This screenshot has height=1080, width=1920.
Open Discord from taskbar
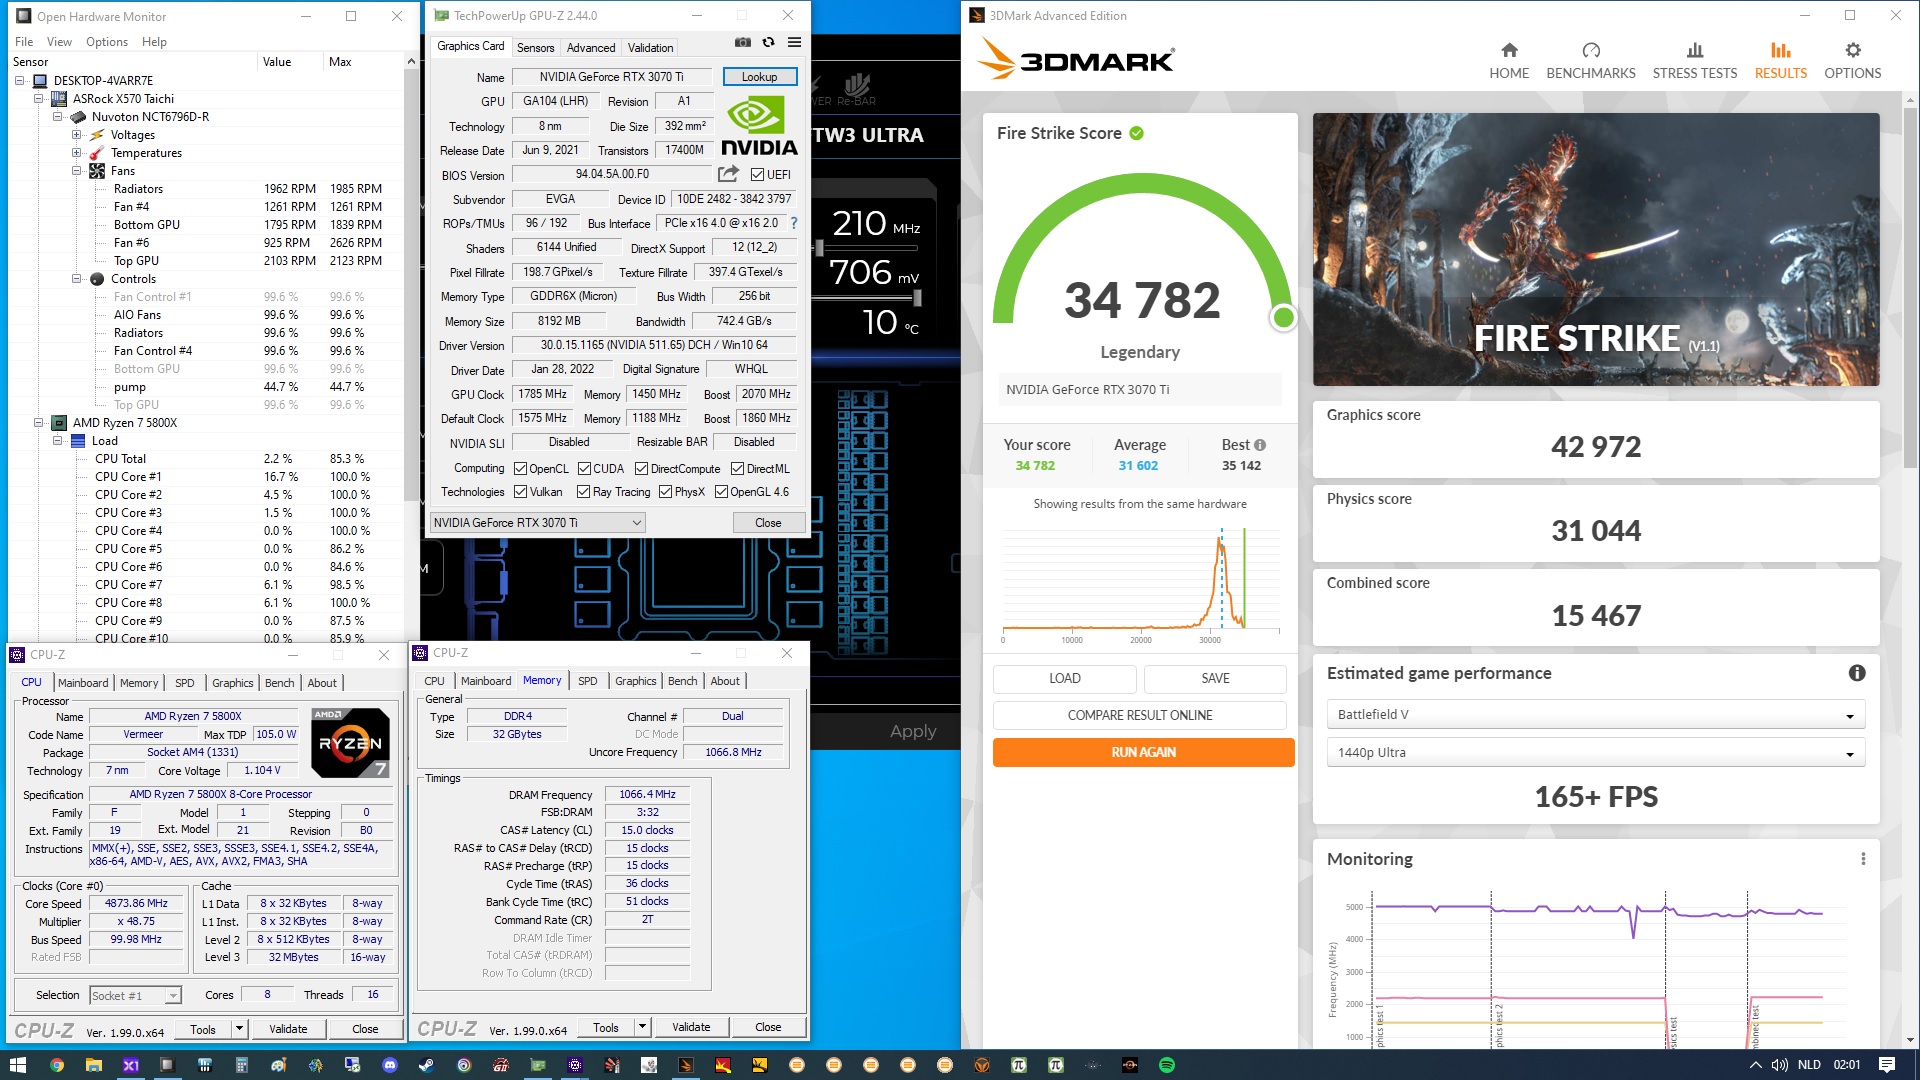(x=390, y=1065)
